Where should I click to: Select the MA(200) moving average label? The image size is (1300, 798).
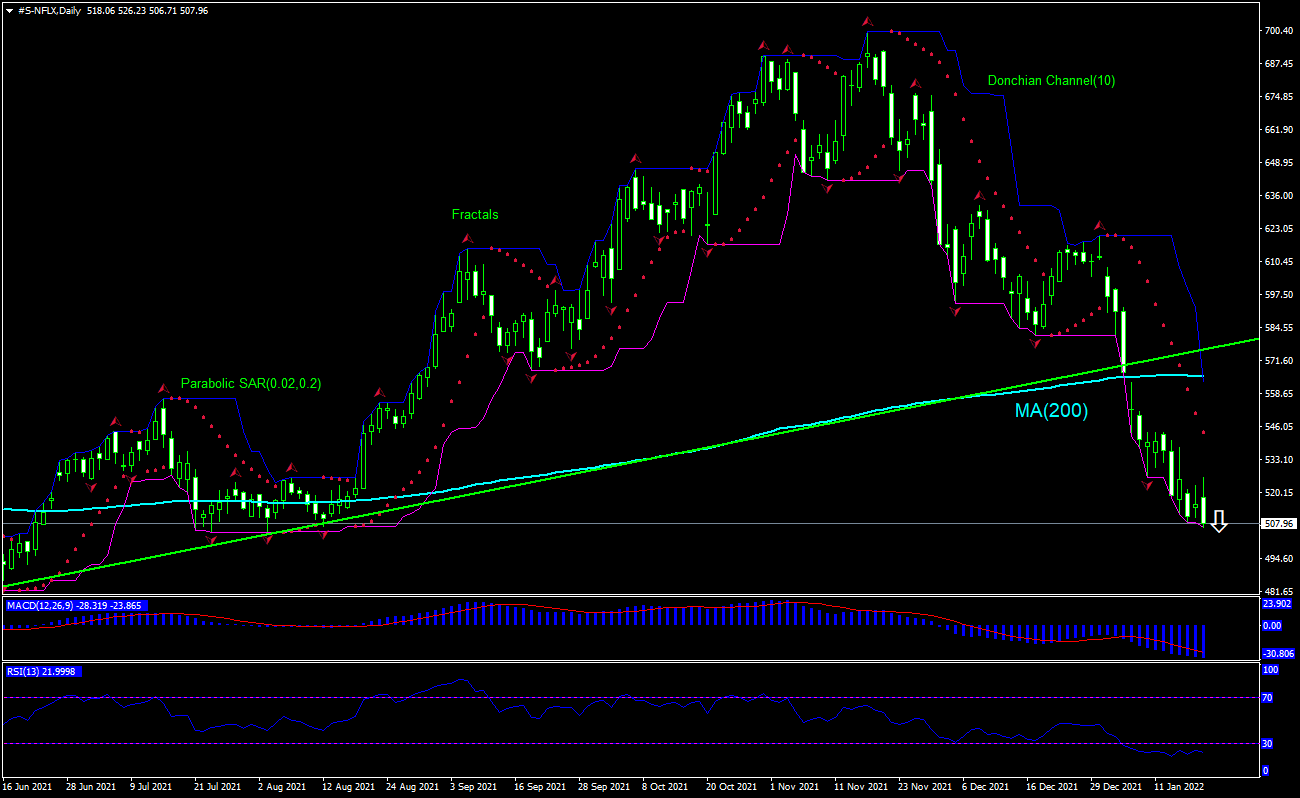pos(1051,409)
